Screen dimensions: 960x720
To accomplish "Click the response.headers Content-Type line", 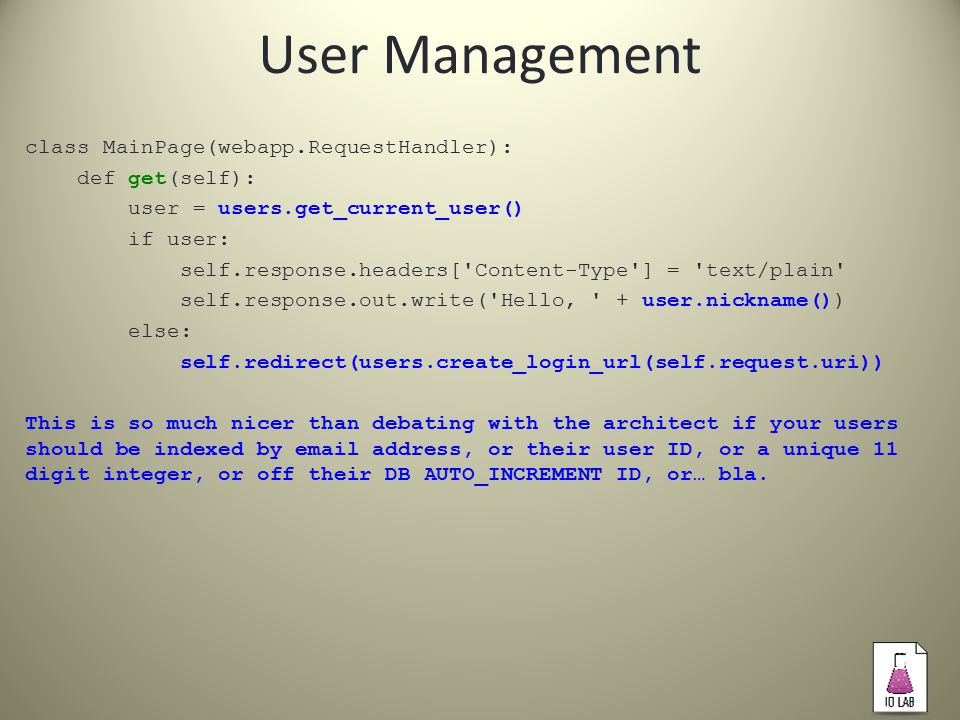I will click(512, 270).
